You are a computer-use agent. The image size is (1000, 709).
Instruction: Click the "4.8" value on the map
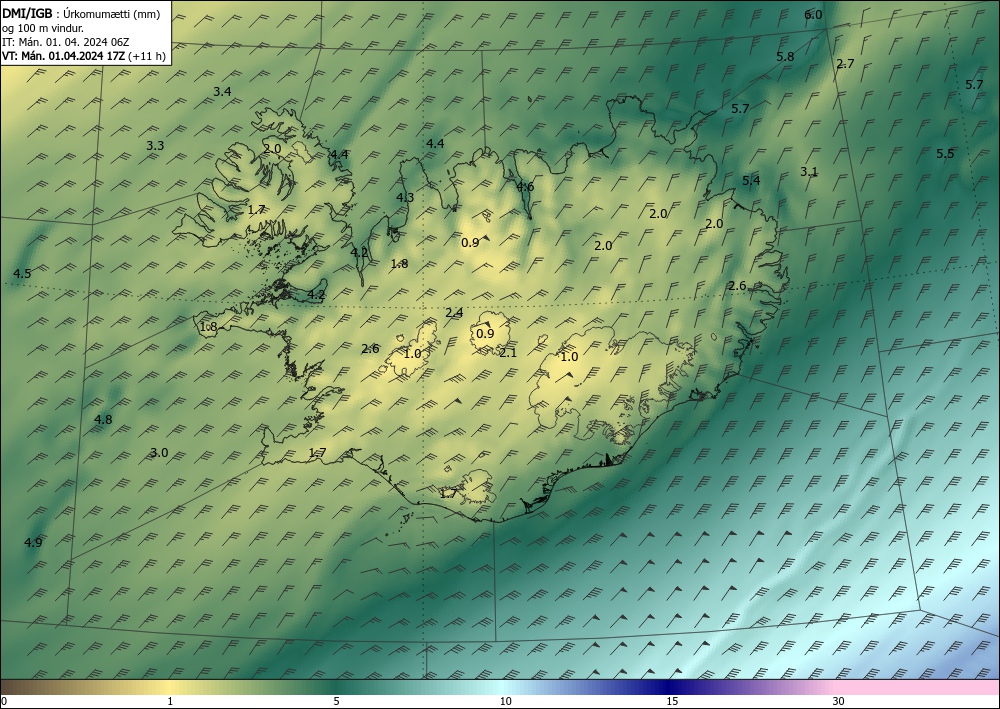pos(103,420)
